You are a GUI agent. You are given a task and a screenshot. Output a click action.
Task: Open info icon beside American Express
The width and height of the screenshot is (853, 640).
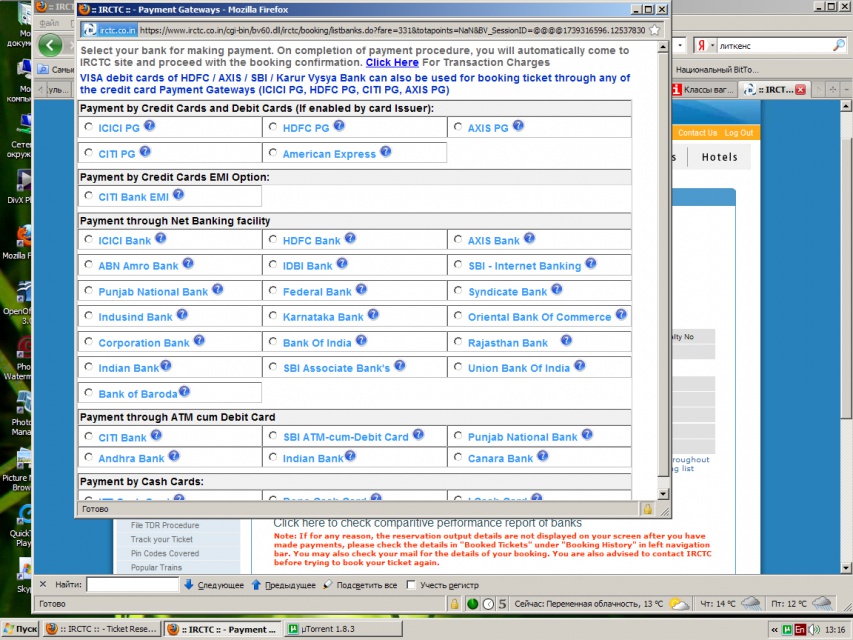385,152
